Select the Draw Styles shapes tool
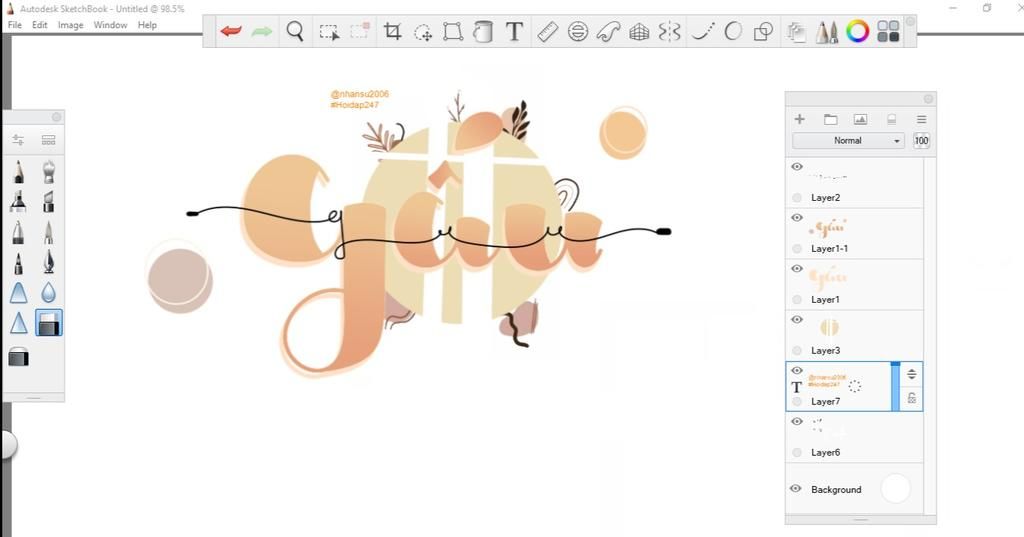Viewport: 1024px width, 537px height. click(763, 31)
